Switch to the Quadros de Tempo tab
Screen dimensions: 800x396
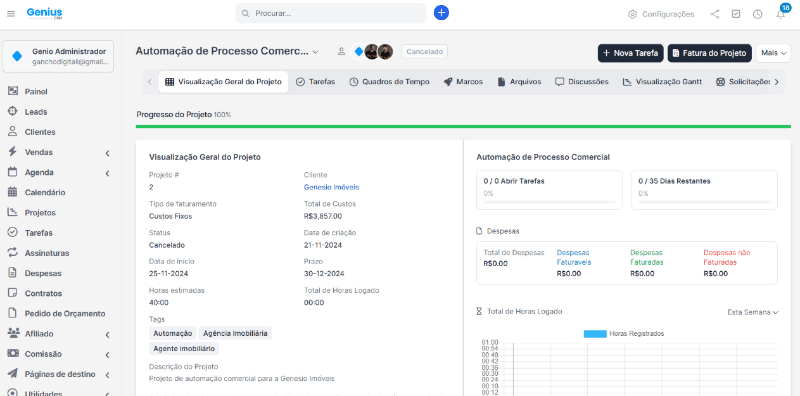(x=389, y=82)
